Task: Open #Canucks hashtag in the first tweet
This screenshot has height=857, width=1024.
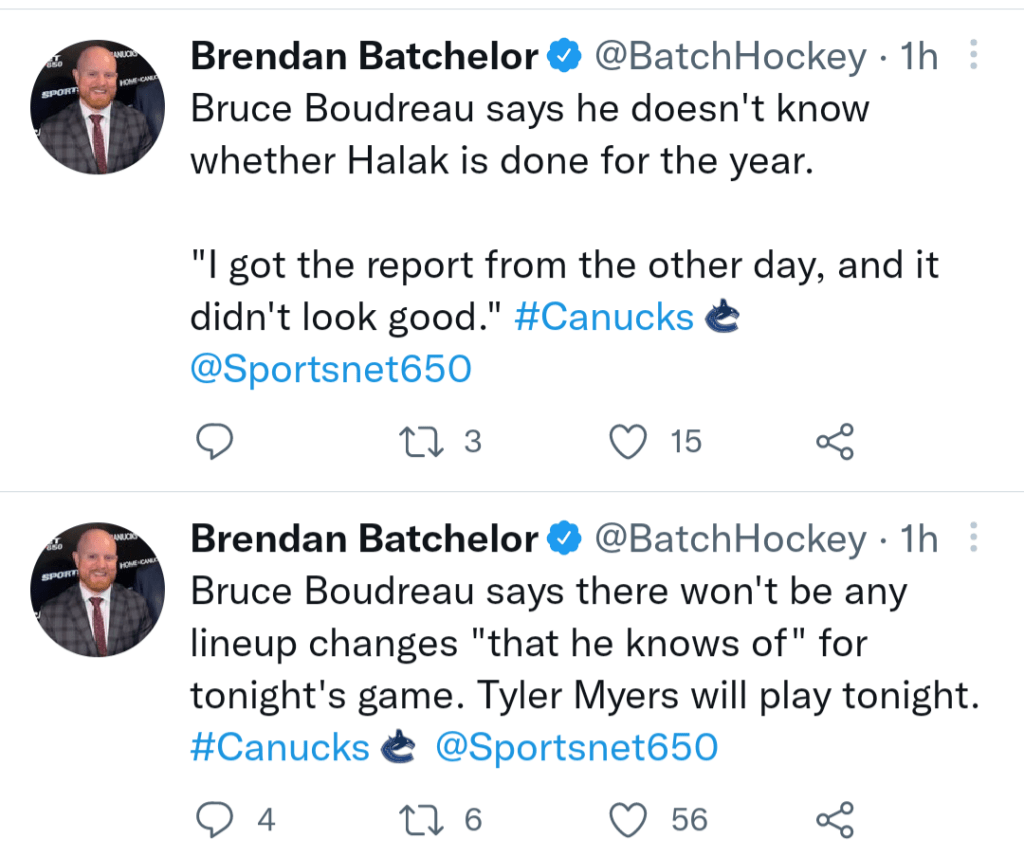Action: (x=604, y=317)
